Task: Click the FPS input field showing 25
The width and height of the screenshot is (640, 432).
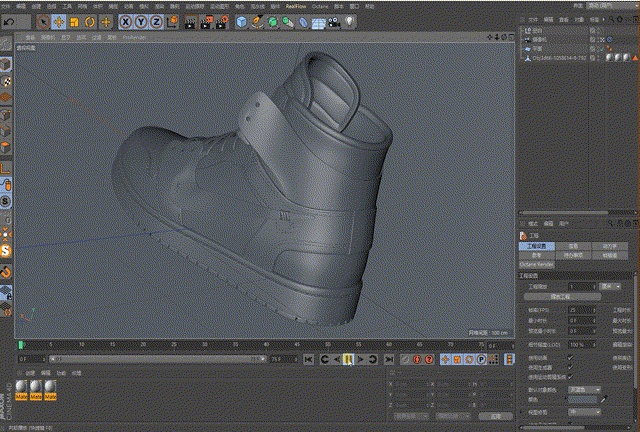Action: click(582, 310)
